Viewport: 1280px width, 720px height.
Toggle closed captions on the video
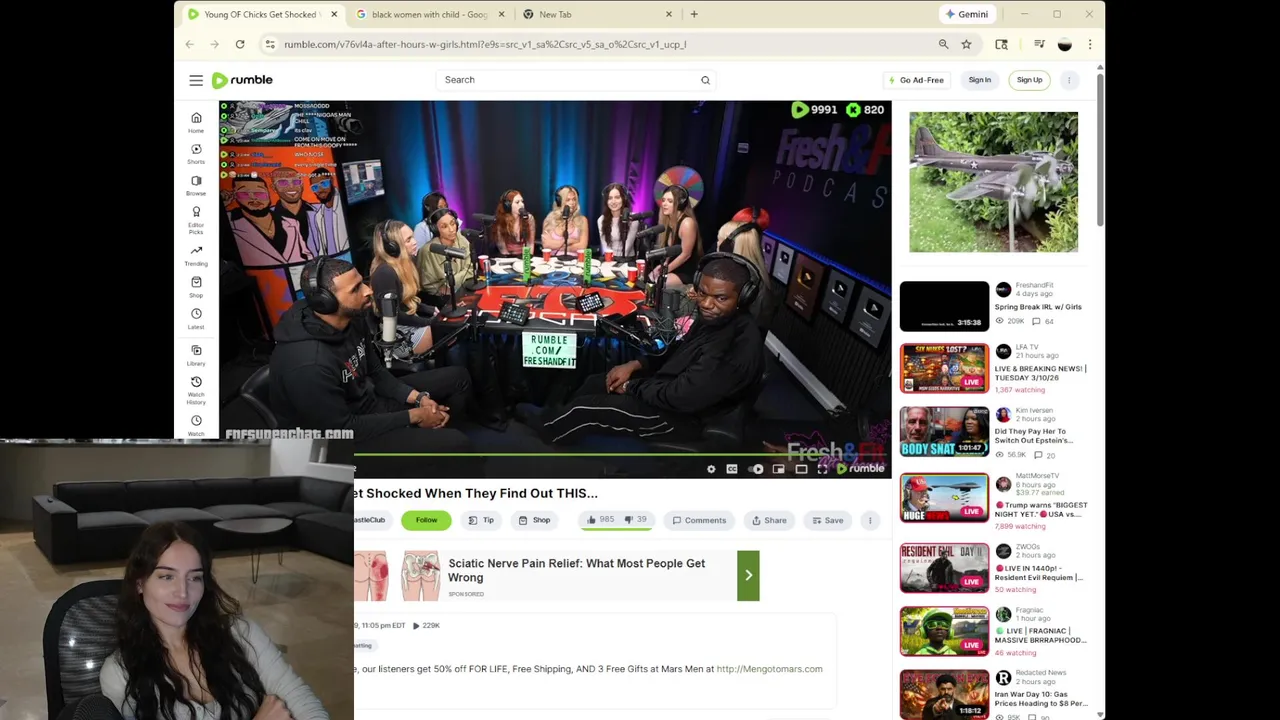(732, 469)
